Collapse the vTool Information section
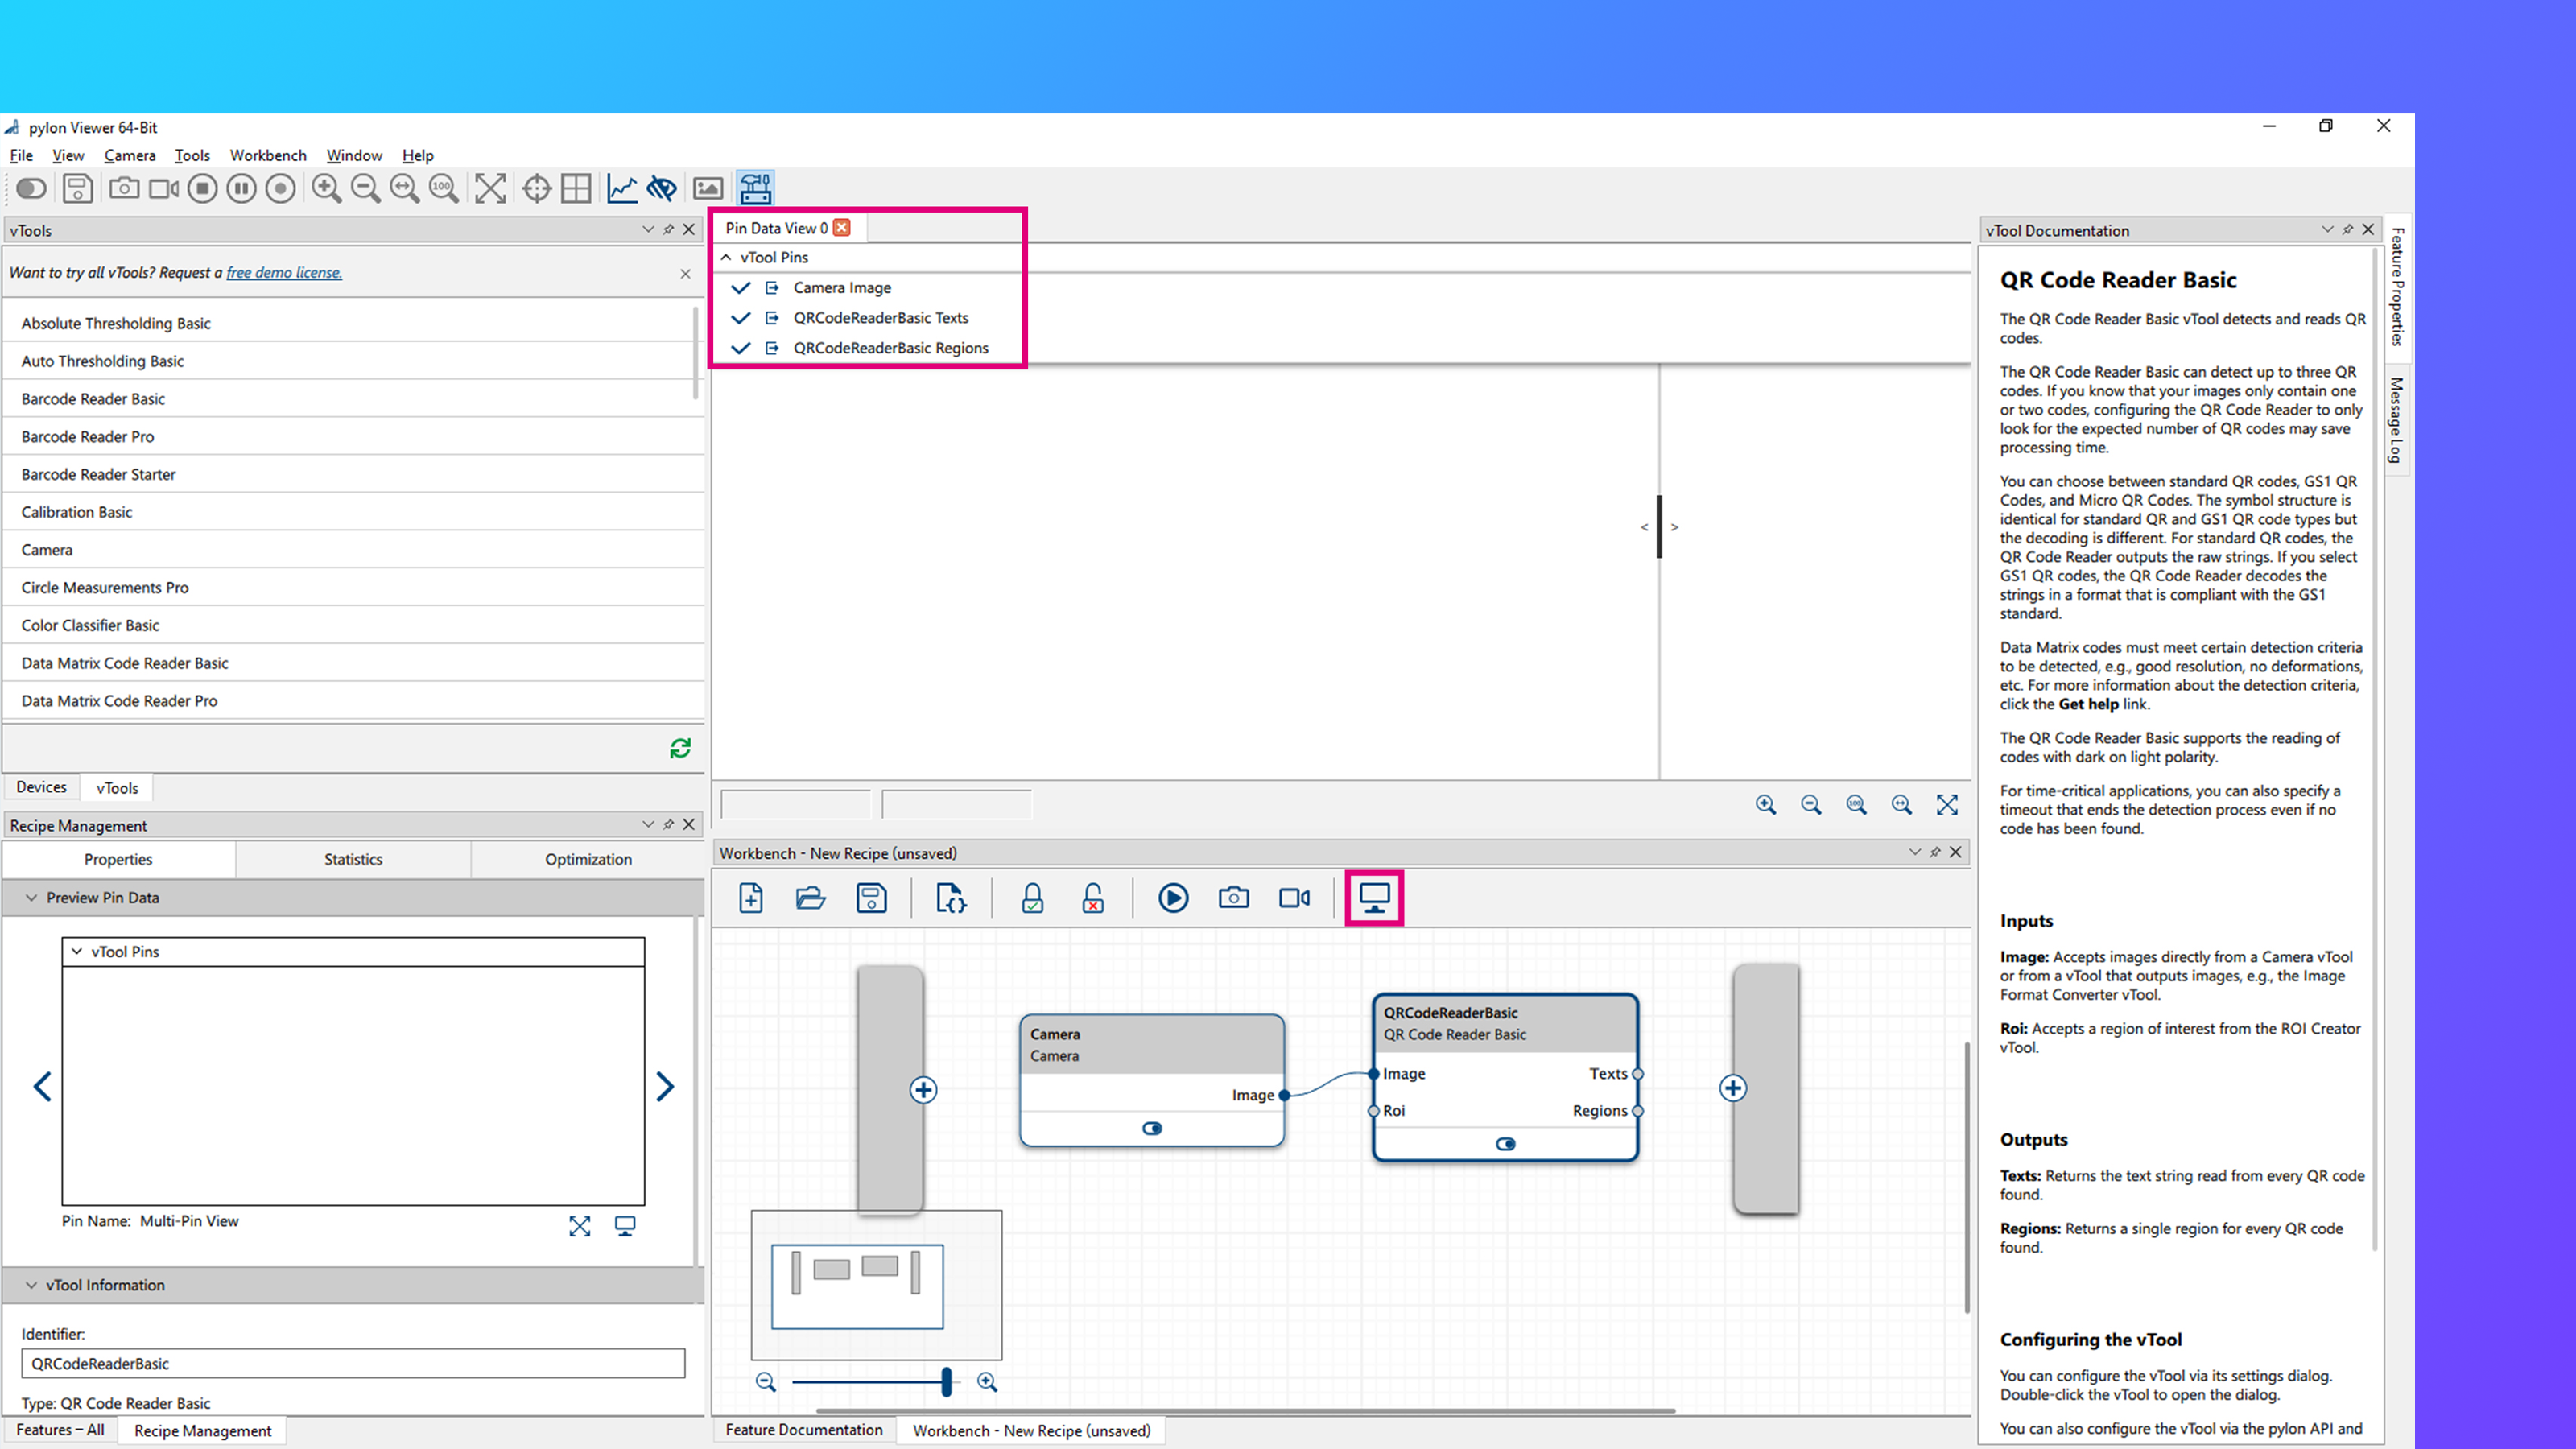Viewport: 2576px width, 1449px height. tap(31, 1285)
